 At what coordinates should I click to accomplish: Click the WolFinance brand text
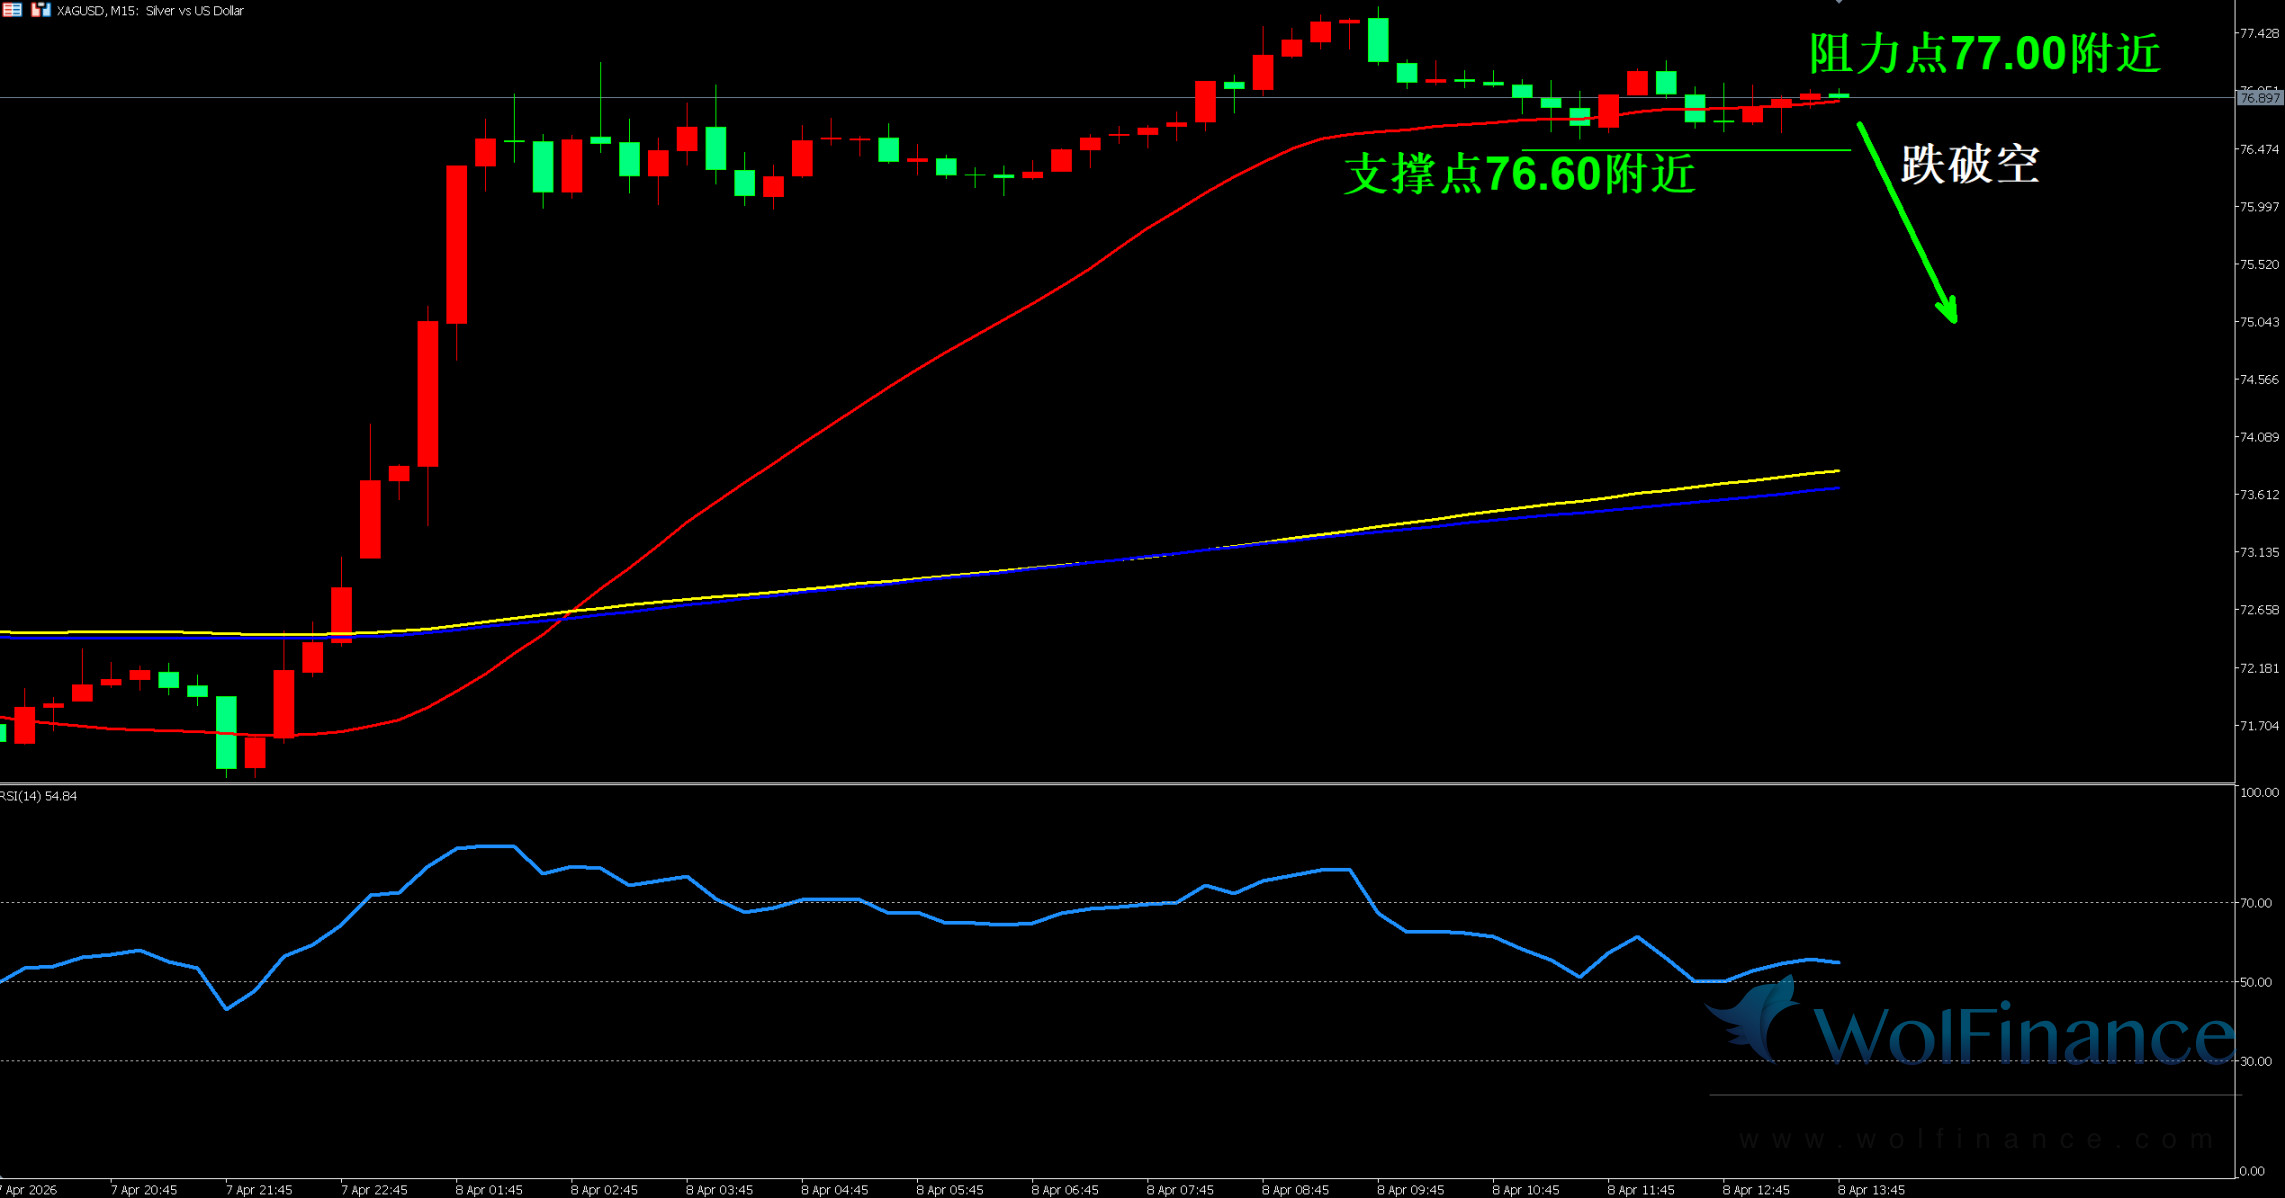(x=2020, y=1035)
